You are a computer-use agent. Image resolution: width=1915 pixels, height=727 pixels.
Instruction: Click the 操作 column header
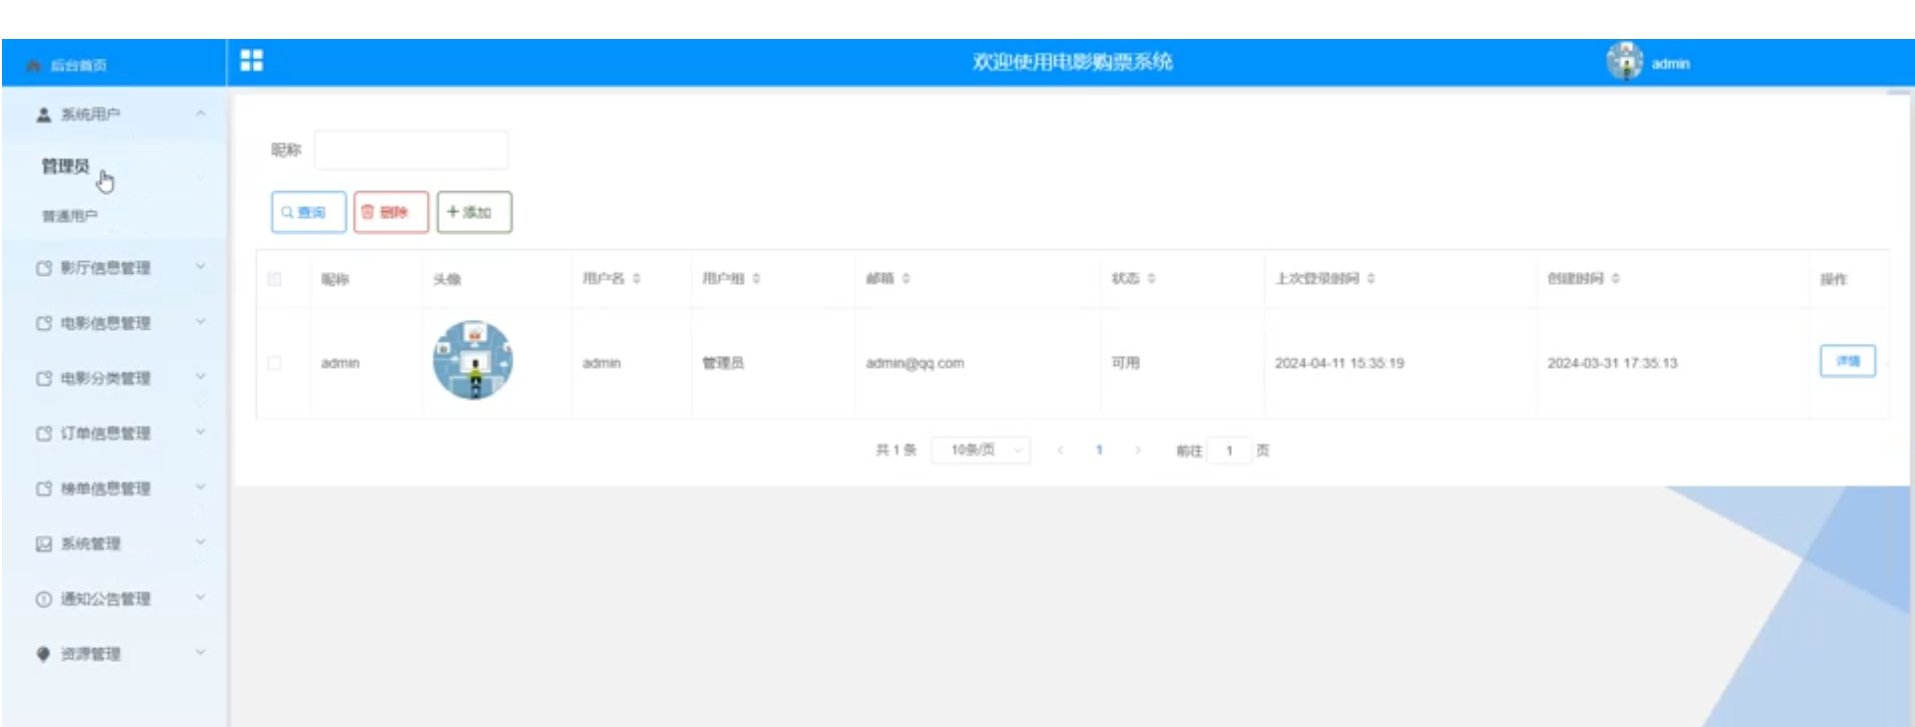tap(1833, 279)
